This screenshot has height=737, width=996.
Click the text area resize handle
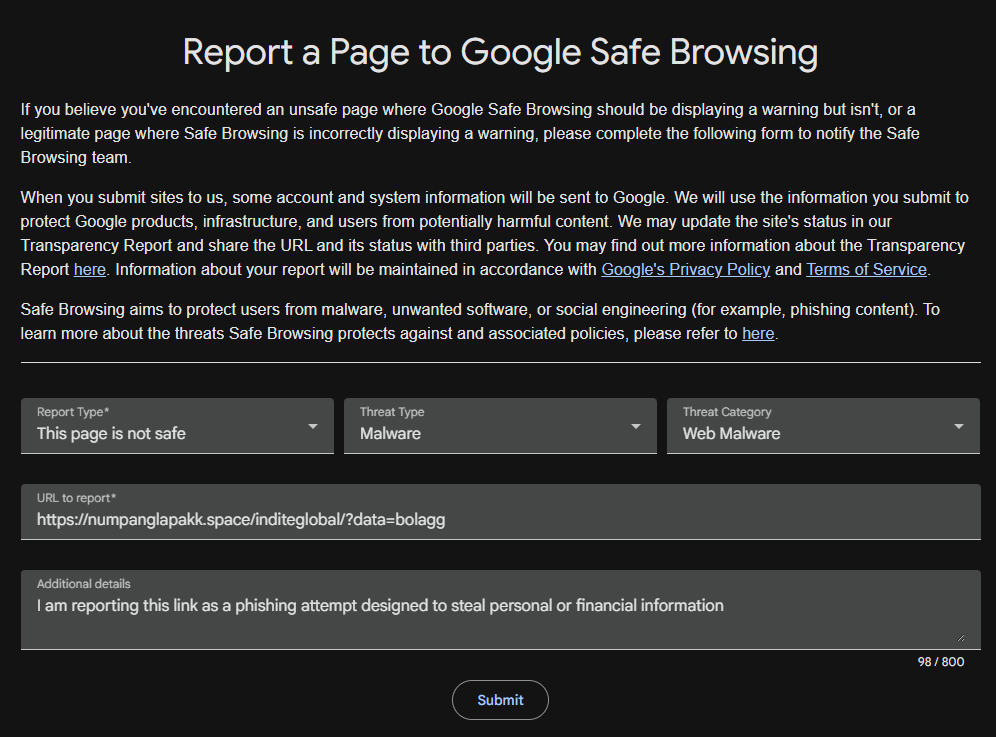[960, 637]
